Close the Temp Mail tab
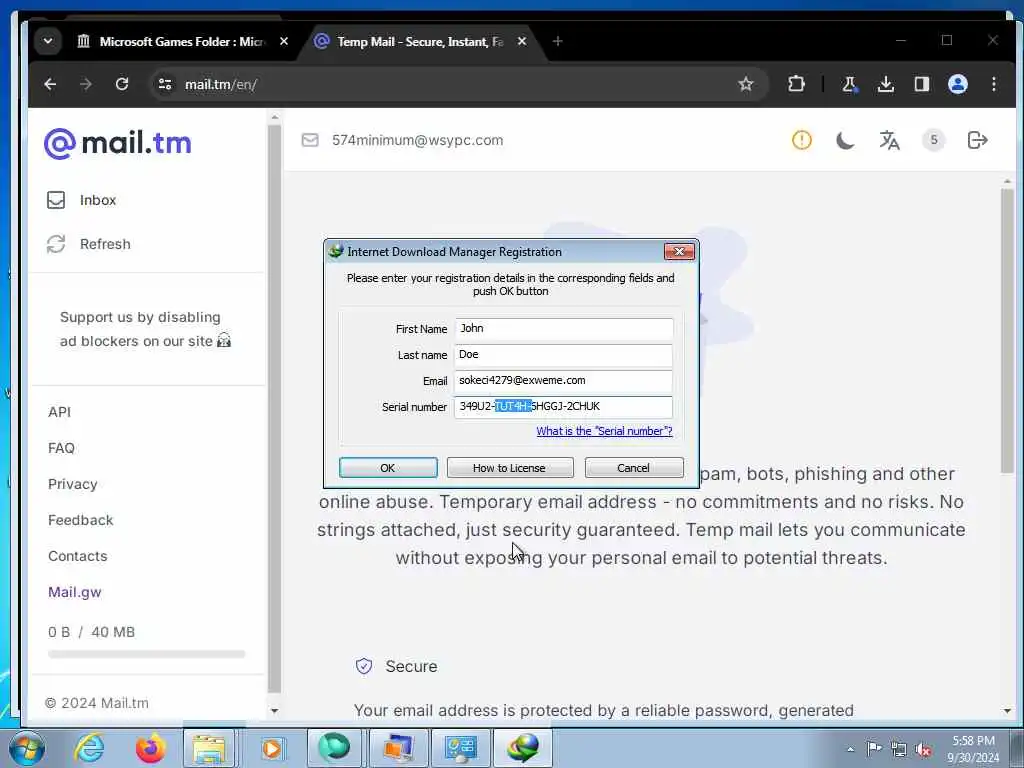Image resolution: width=1024 pixels, height=768 pixels. coord(522,41)
